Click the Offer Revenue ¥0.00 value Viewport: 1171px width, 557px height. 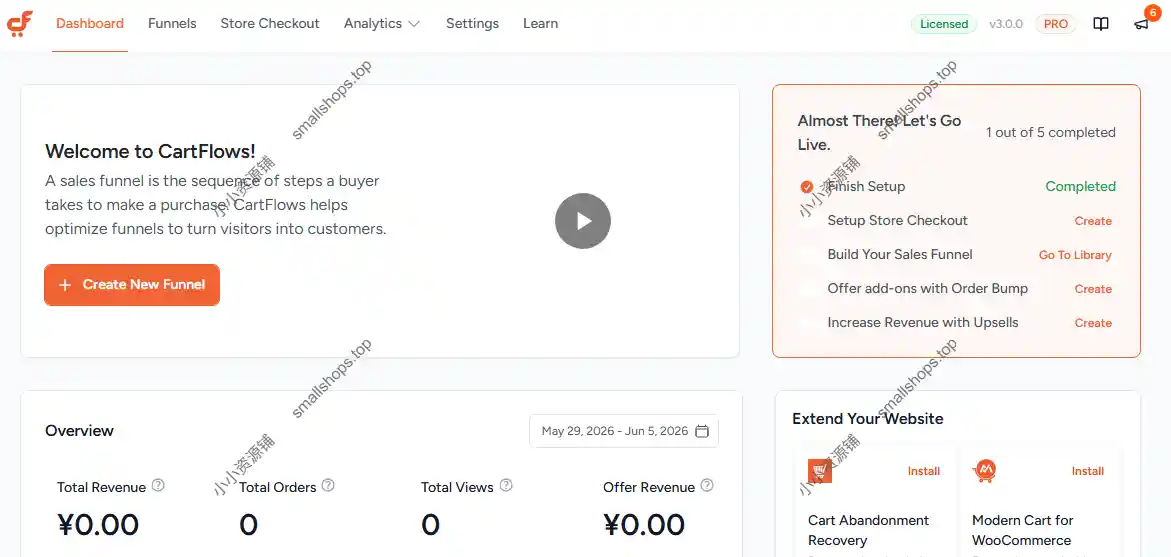coord(644,525)
